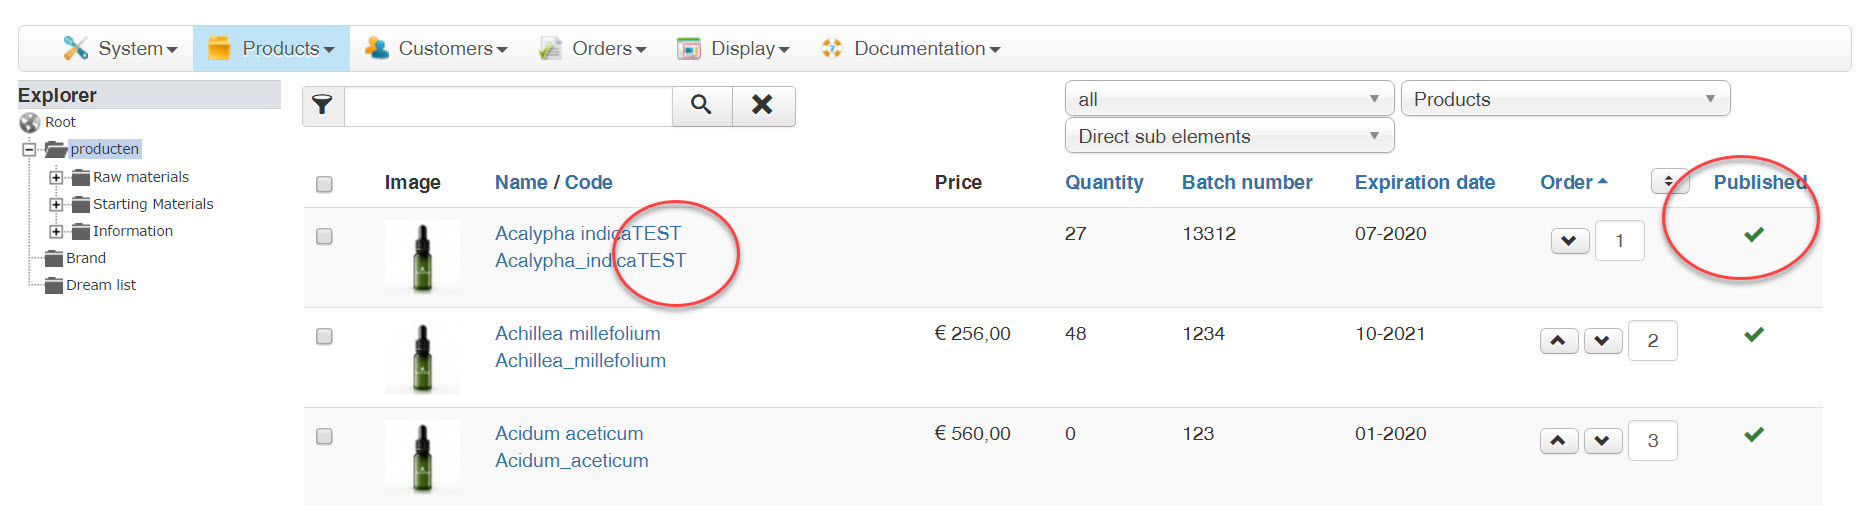
Task: Tick the Acalypha indicaTEST row checkbox
Action: (324, 237)
